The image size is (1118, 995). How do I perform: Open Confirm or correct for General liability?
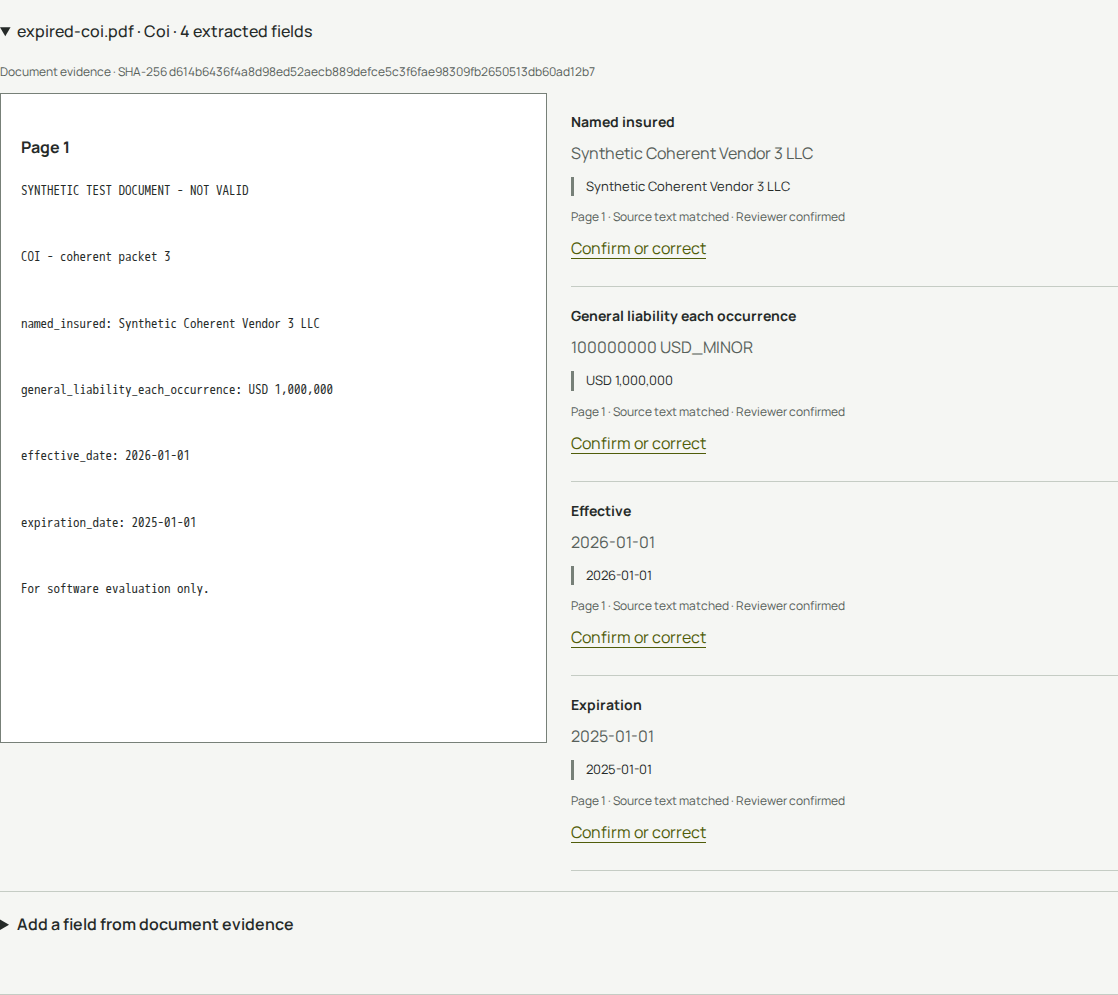click(x=638, y=444)
